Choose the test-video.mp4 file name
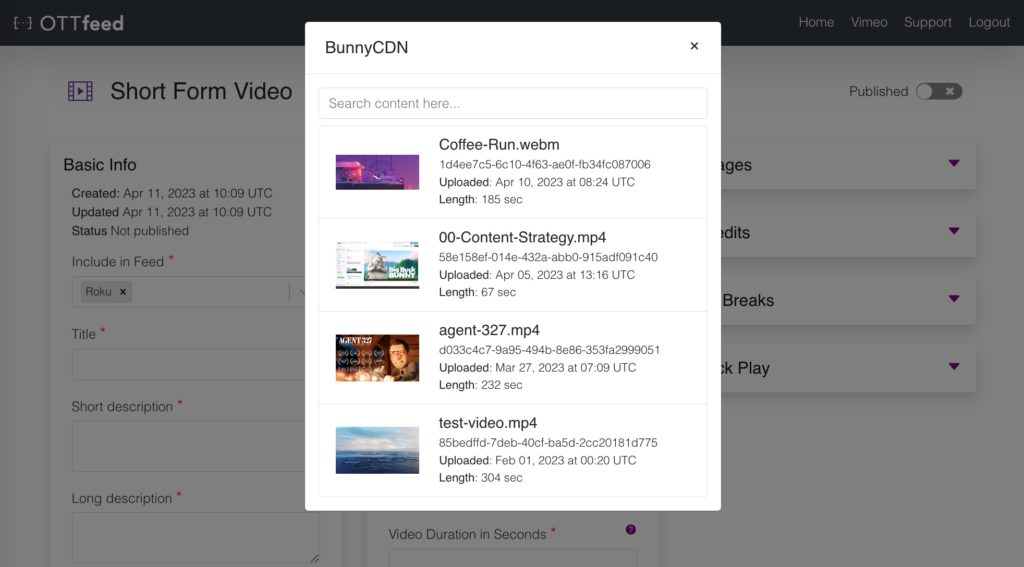Image resolution: width=1024 pixels, height=567 pixels. click(x=488, y=423)
